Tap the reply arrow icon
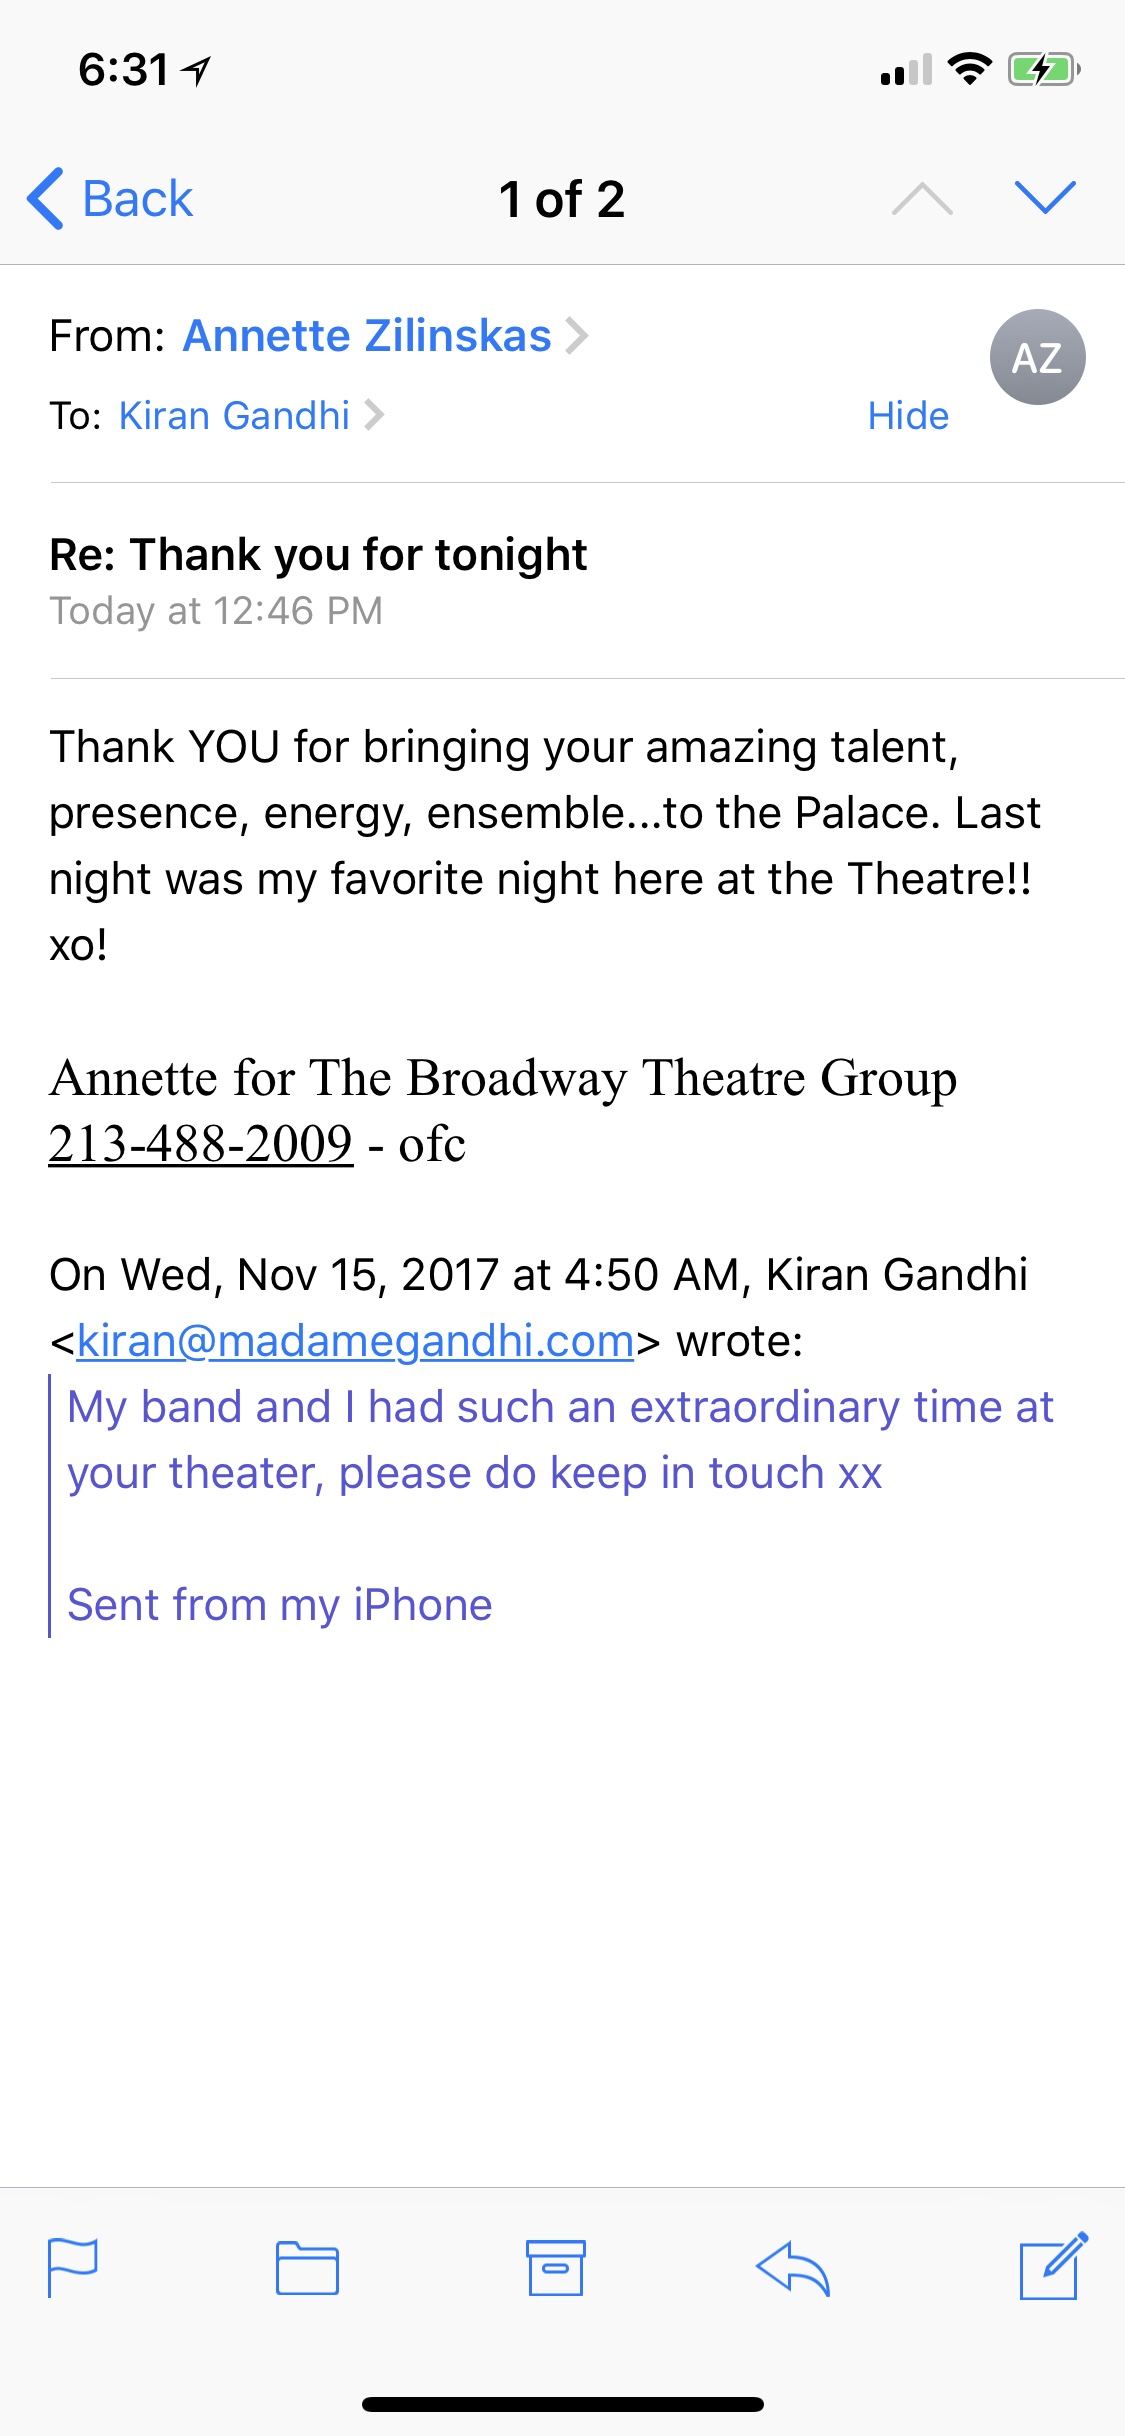The width and height of the screenshot is (1125, 2436). [793, 2268]
